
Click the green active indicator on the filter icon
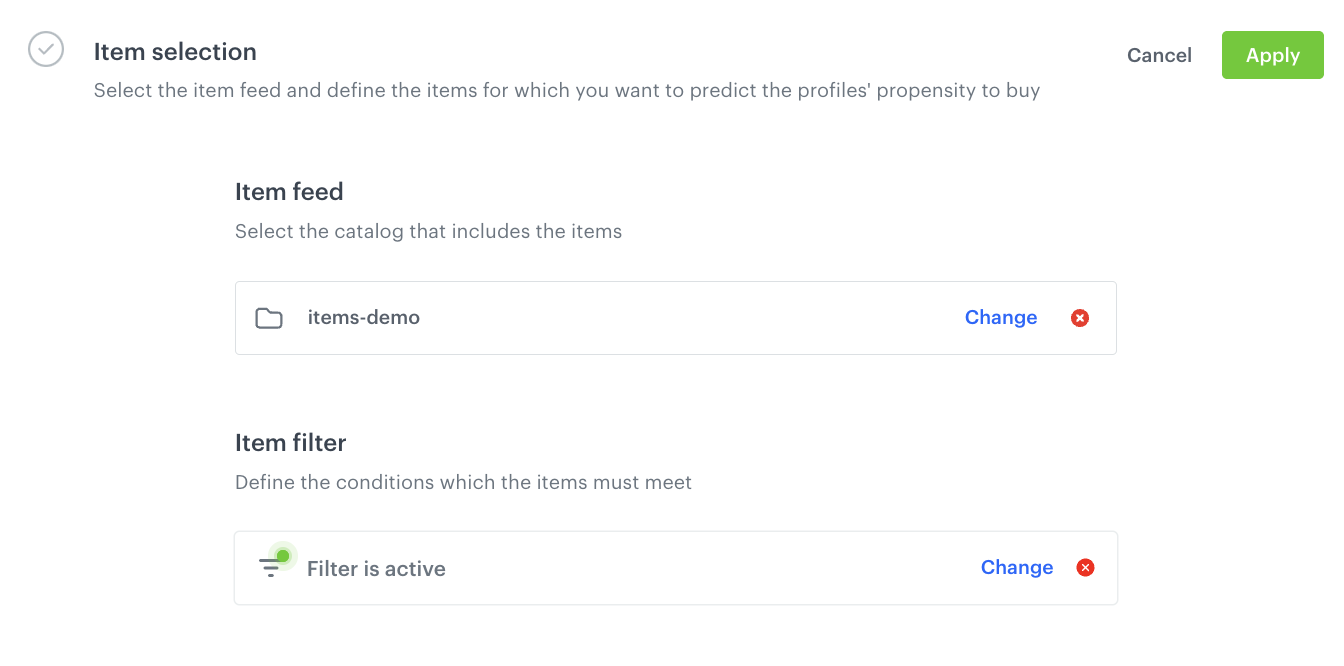coord(282,554)
